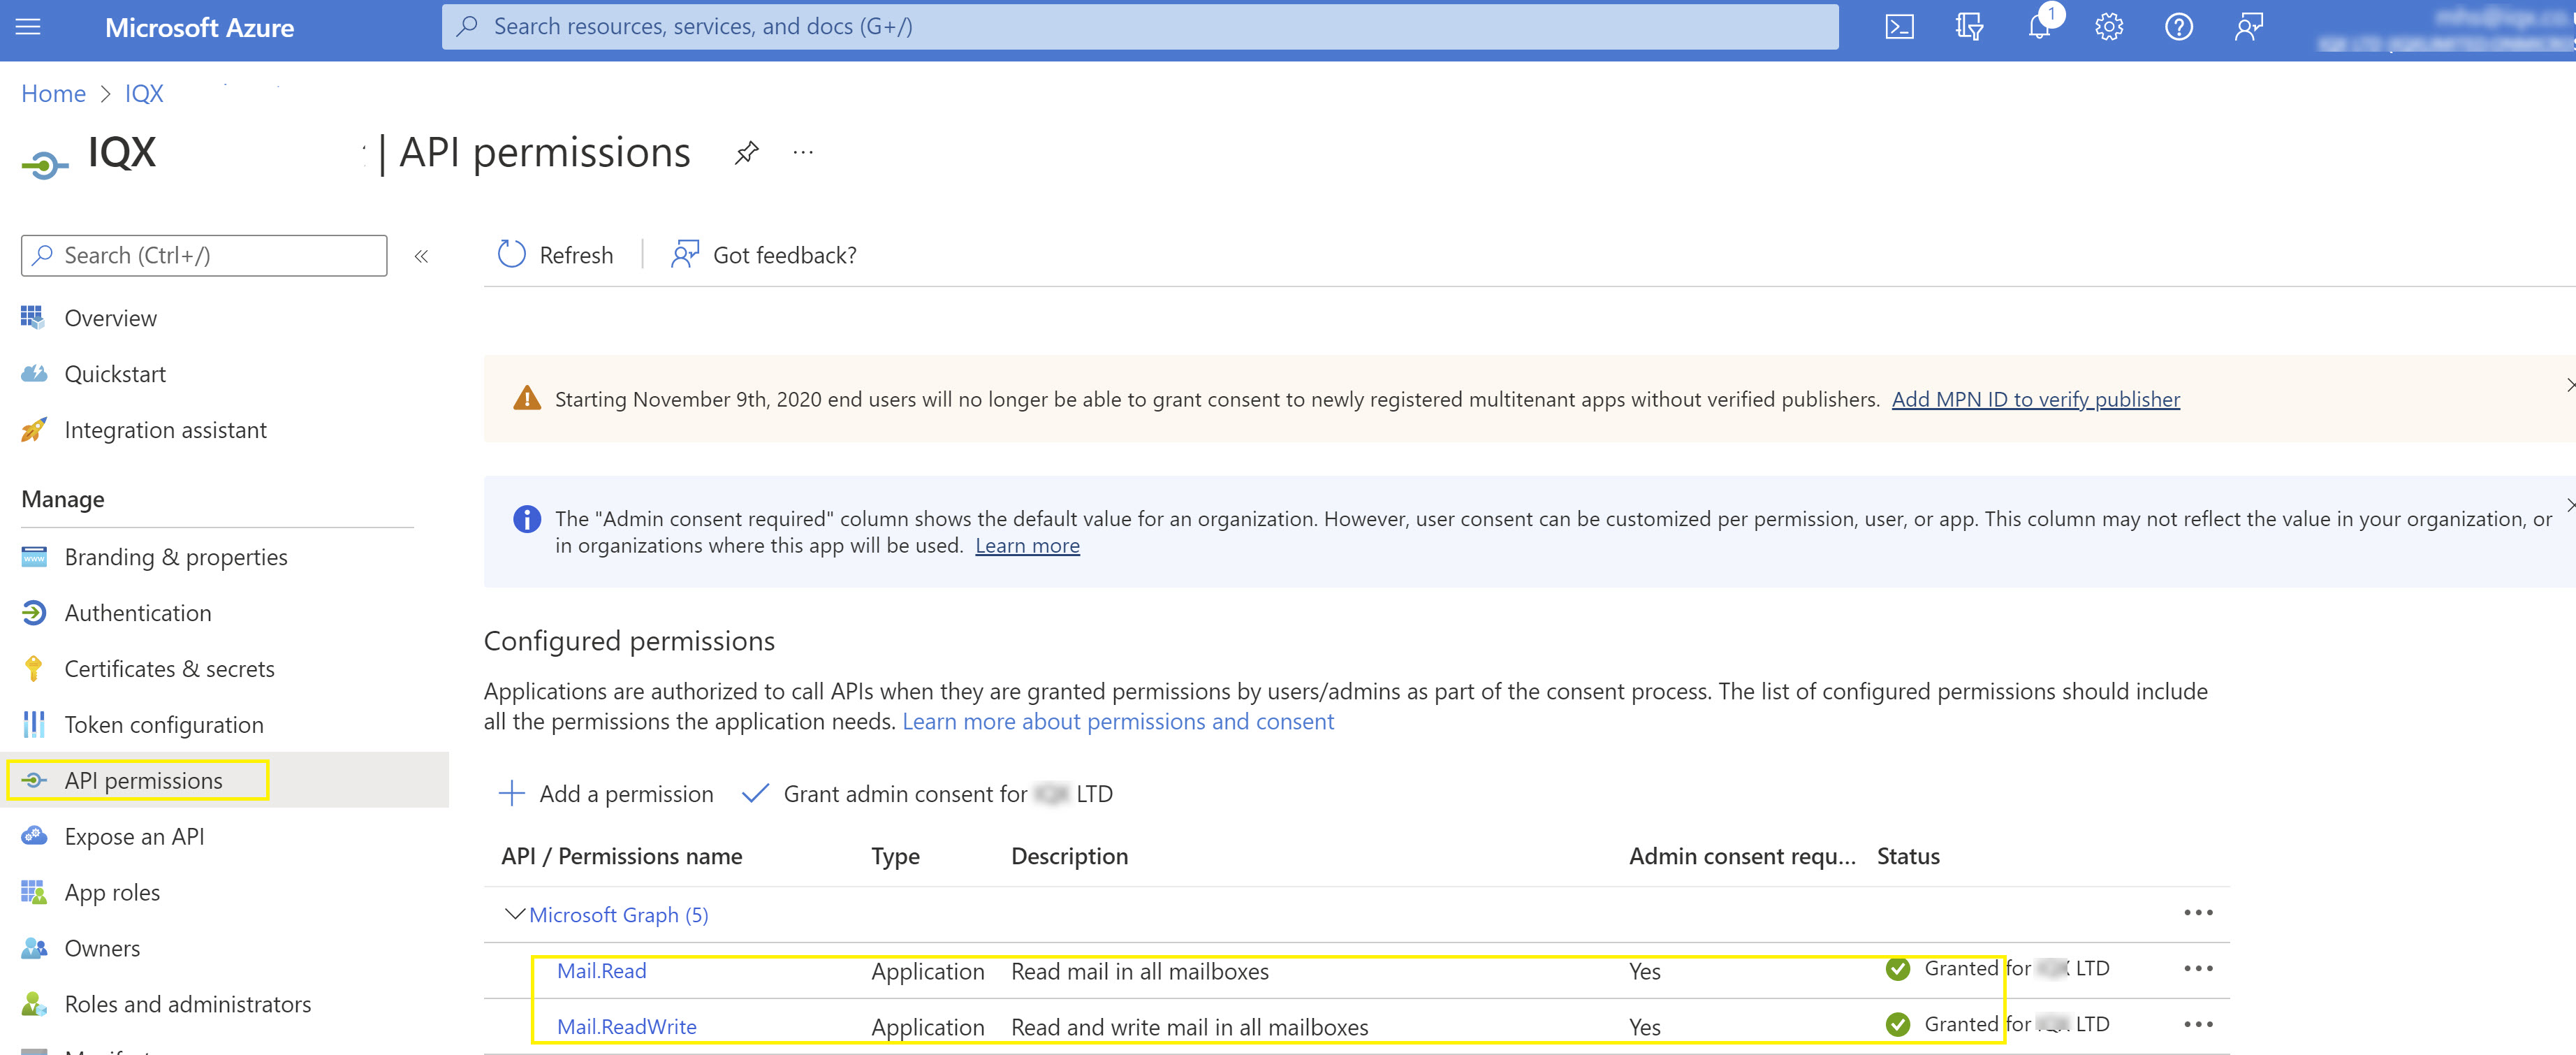
Task: Open the notifications bell
Action: point(2039,27)
